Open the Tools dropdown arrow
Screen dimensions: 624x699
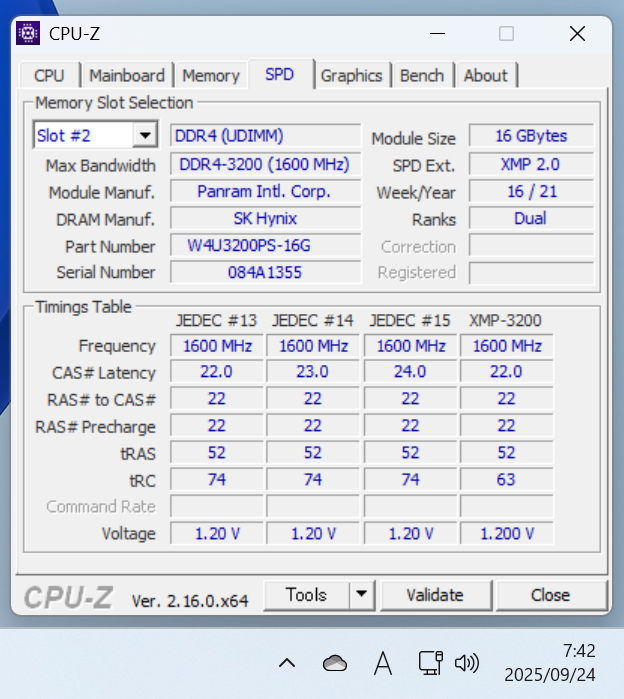361,594
